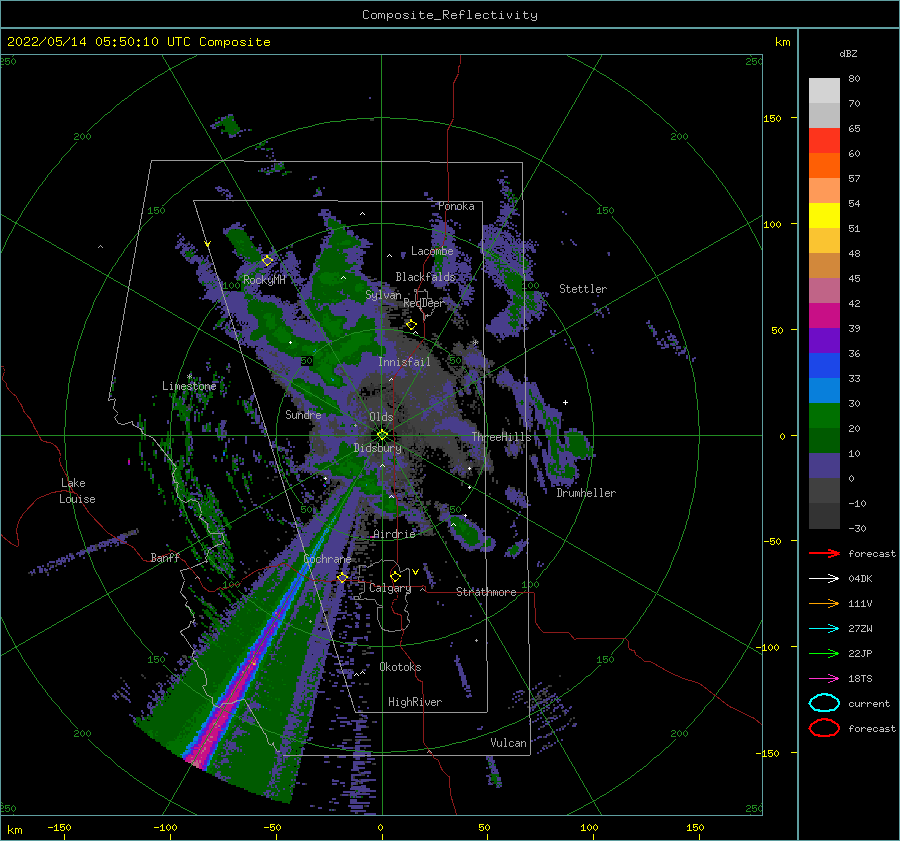900x841 pixels.
Task: Click the Strathmore label
Action: pyautogui.click(x=486, y=592)
